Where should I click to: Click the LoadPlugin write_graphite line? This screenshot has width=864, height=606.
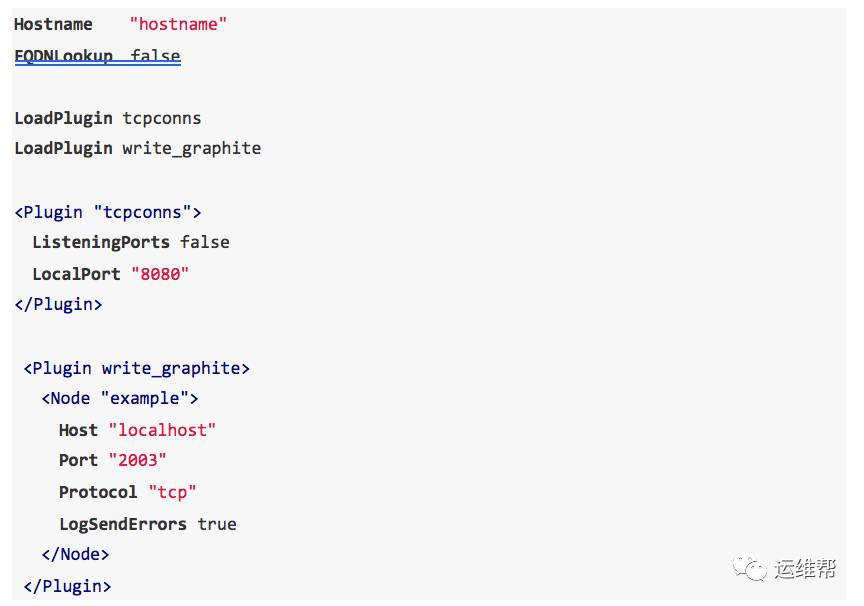(138, 149)
